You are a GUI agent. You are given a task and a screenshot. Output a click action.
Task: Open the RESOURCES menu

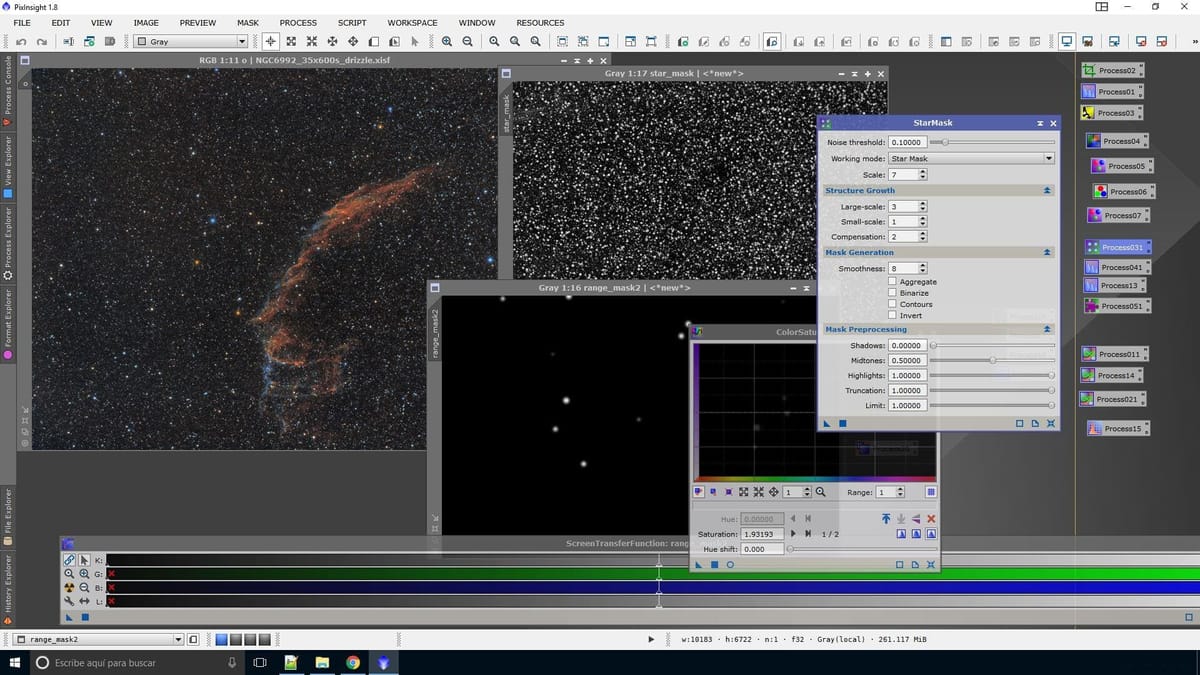click(x=540, y=23)
